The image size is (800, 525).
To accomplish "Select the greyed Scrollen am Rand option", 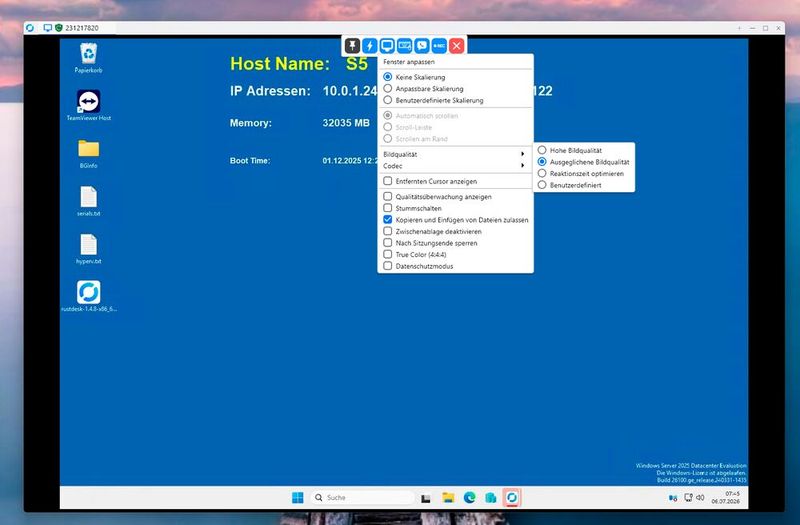I will (415, 139).
